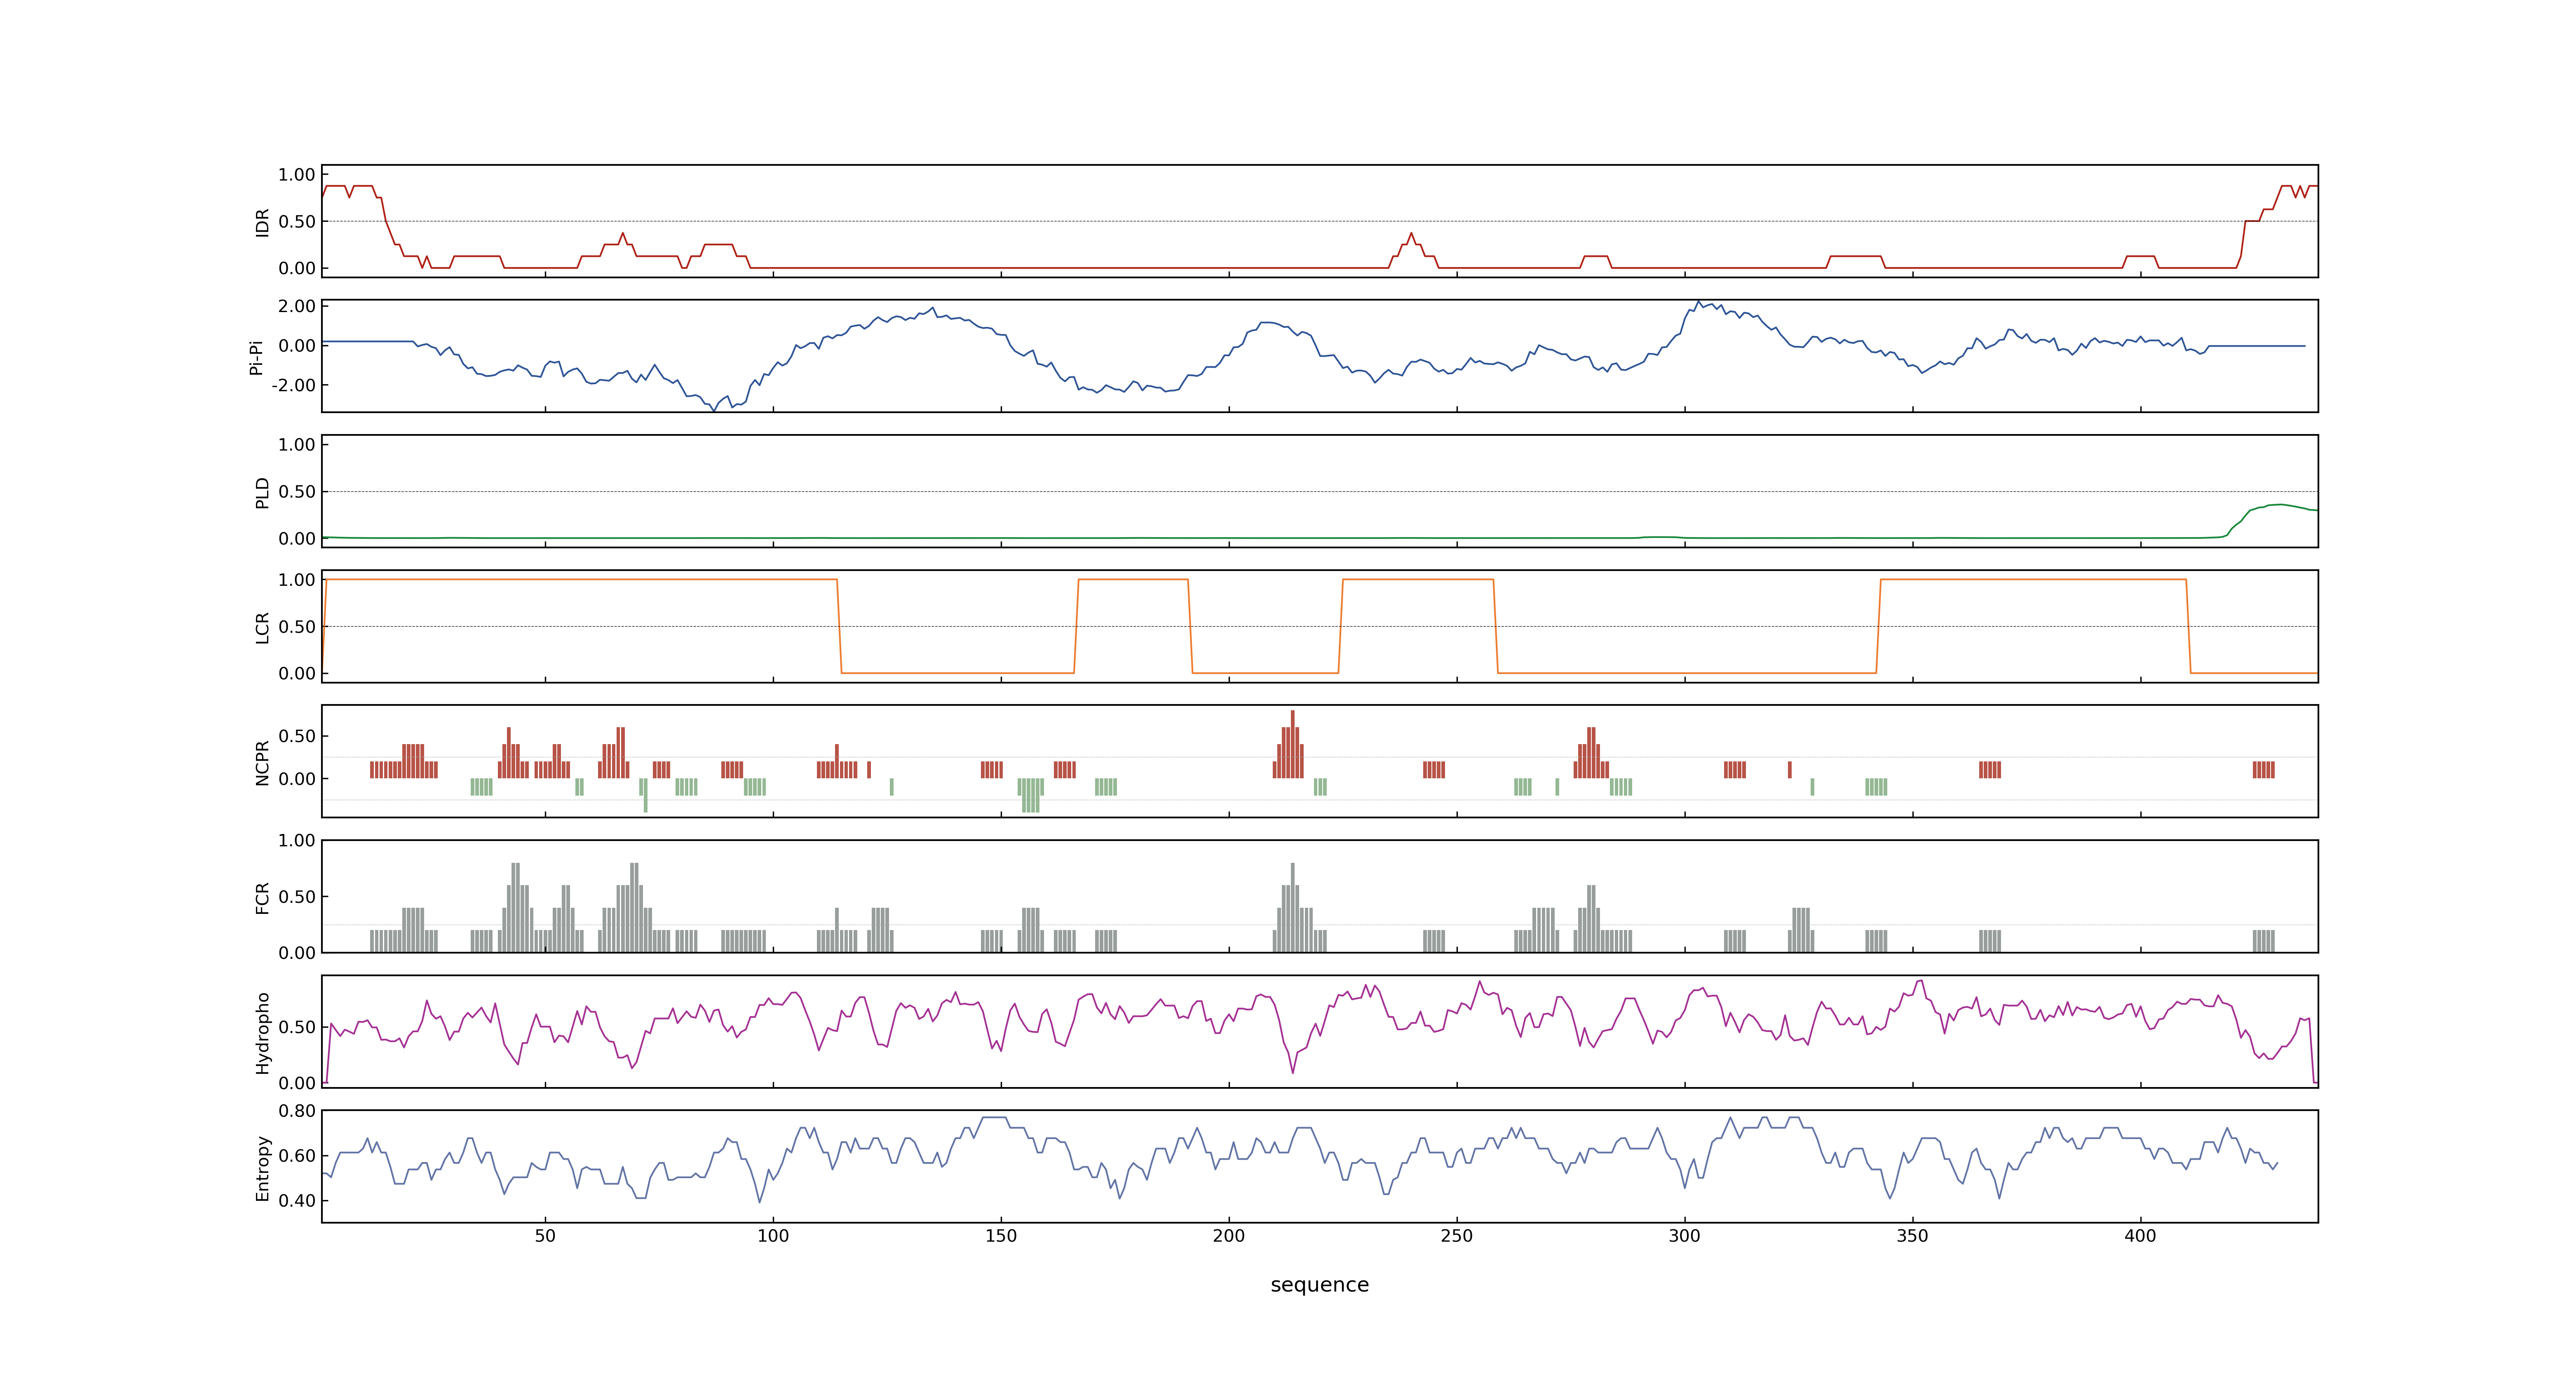Click the IDR y-axis label

pos(262,222)
